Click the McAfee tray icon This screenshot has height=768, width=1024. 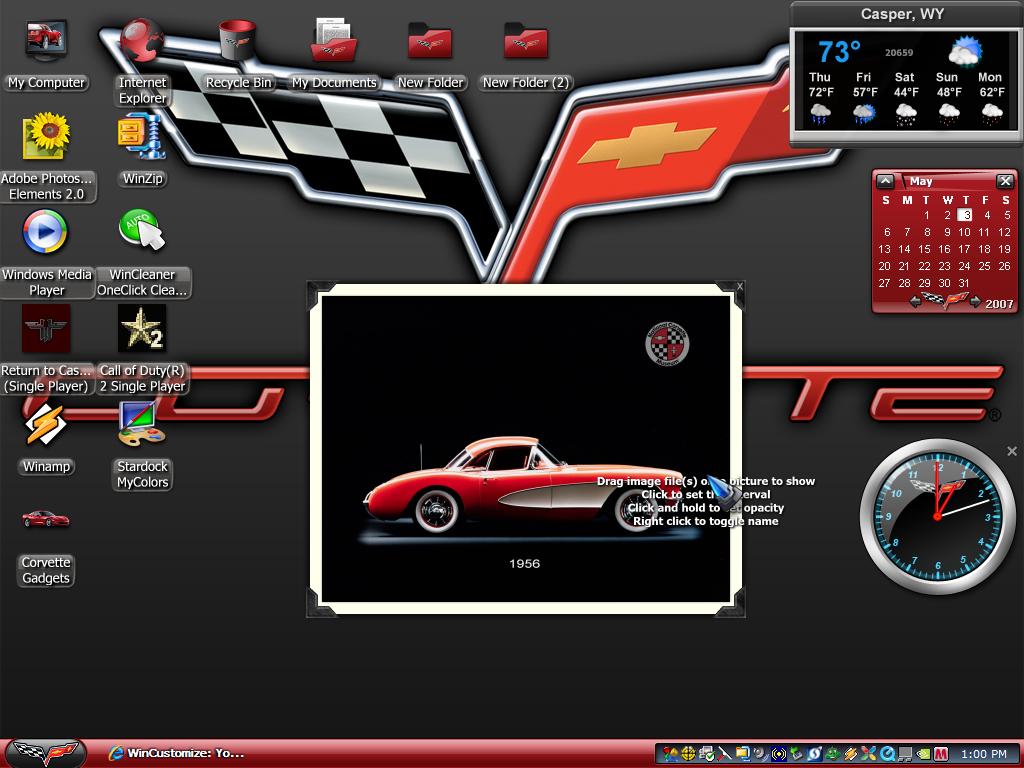click(941, 754)
